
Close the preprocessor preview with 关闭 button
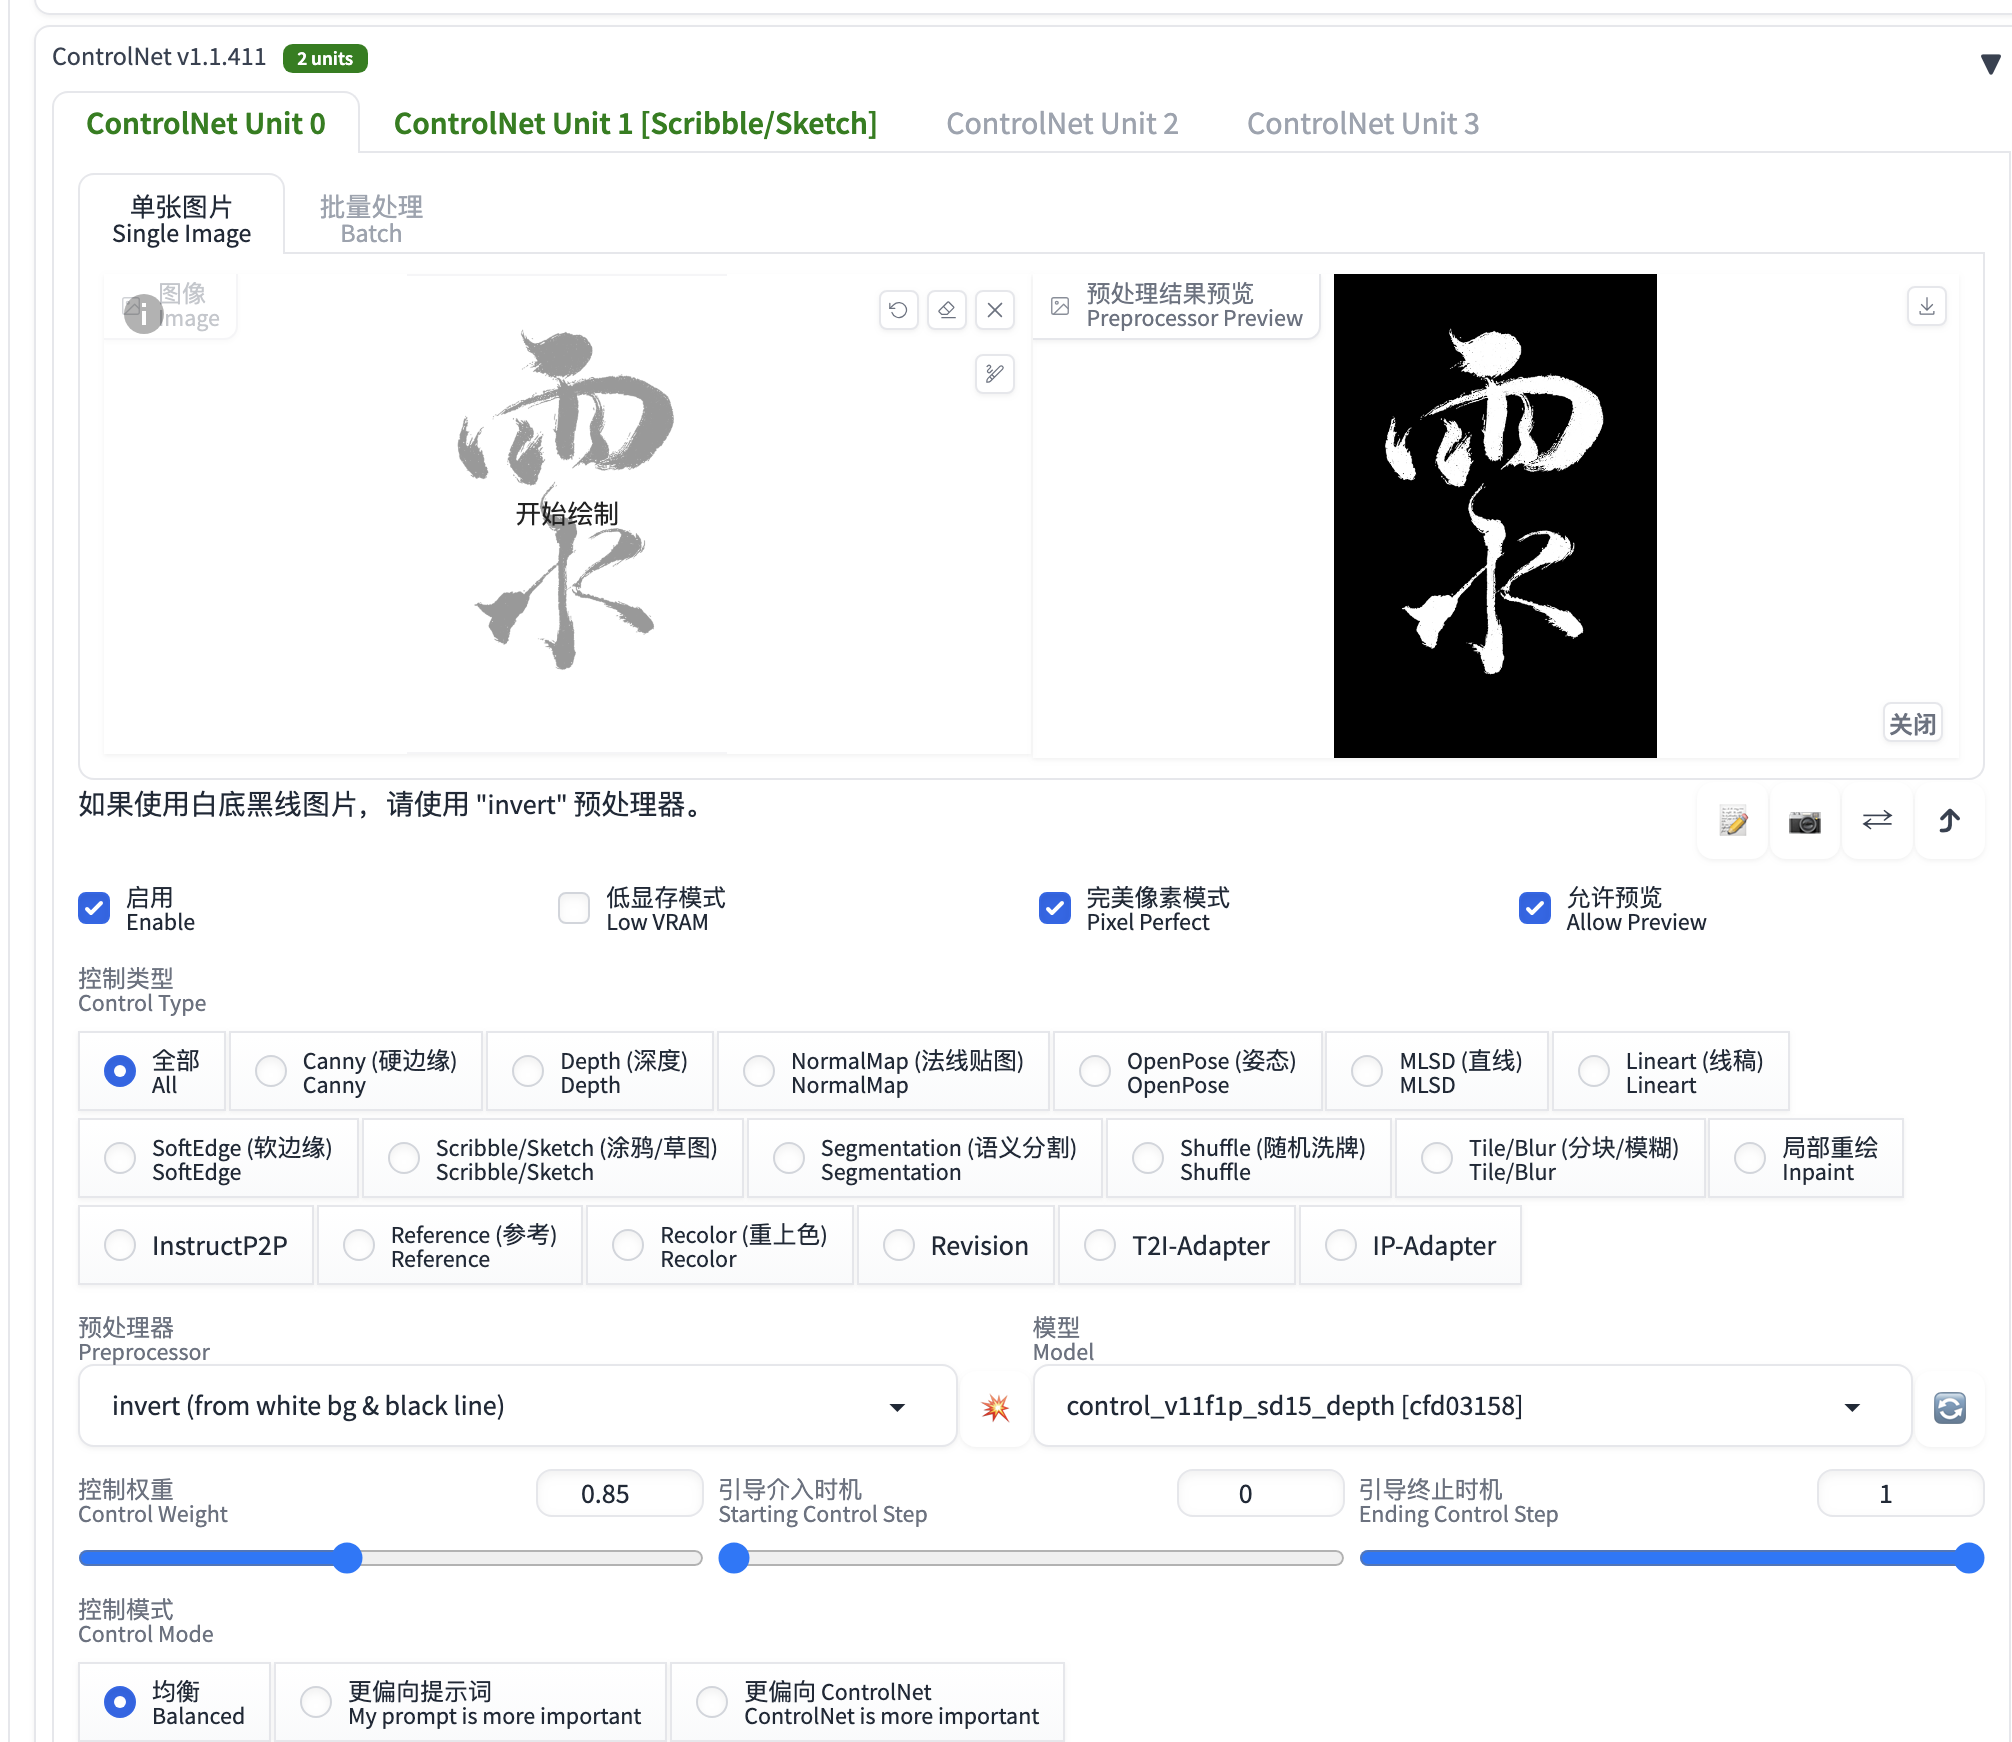(1912, 723)
